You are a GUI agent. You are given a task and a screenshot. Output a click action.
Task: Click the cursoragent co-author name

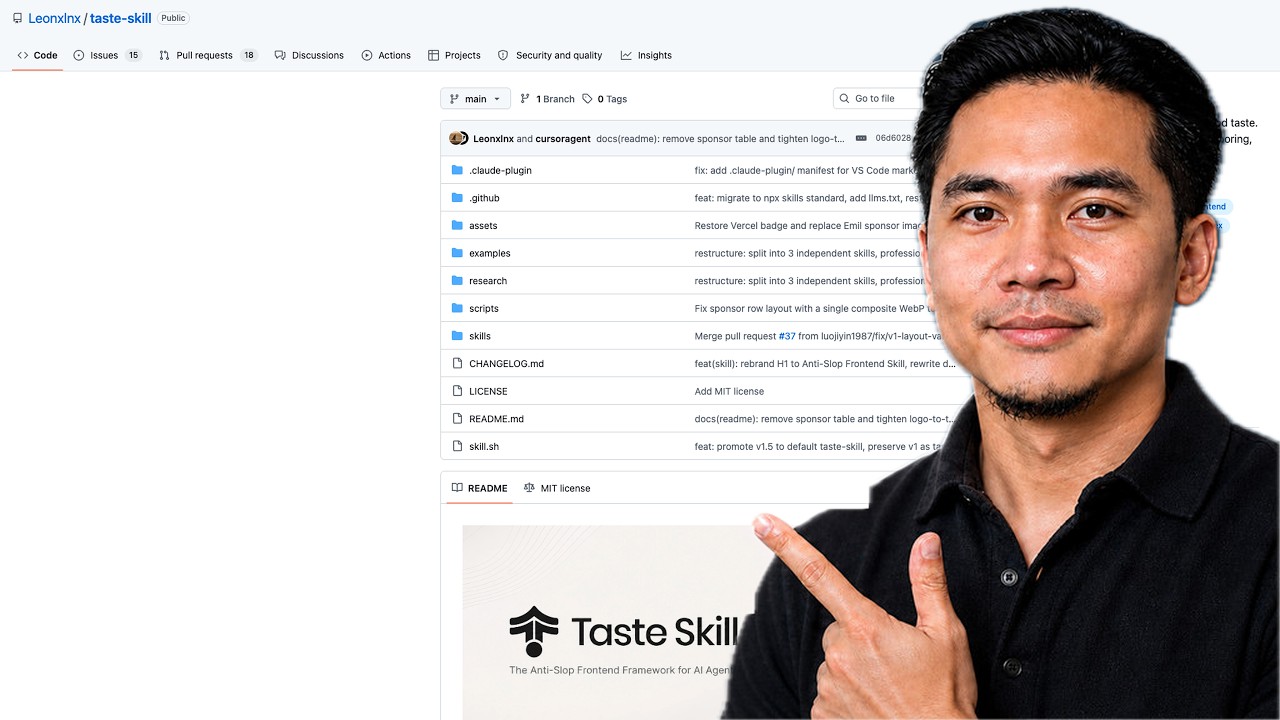tap(563, 139)
